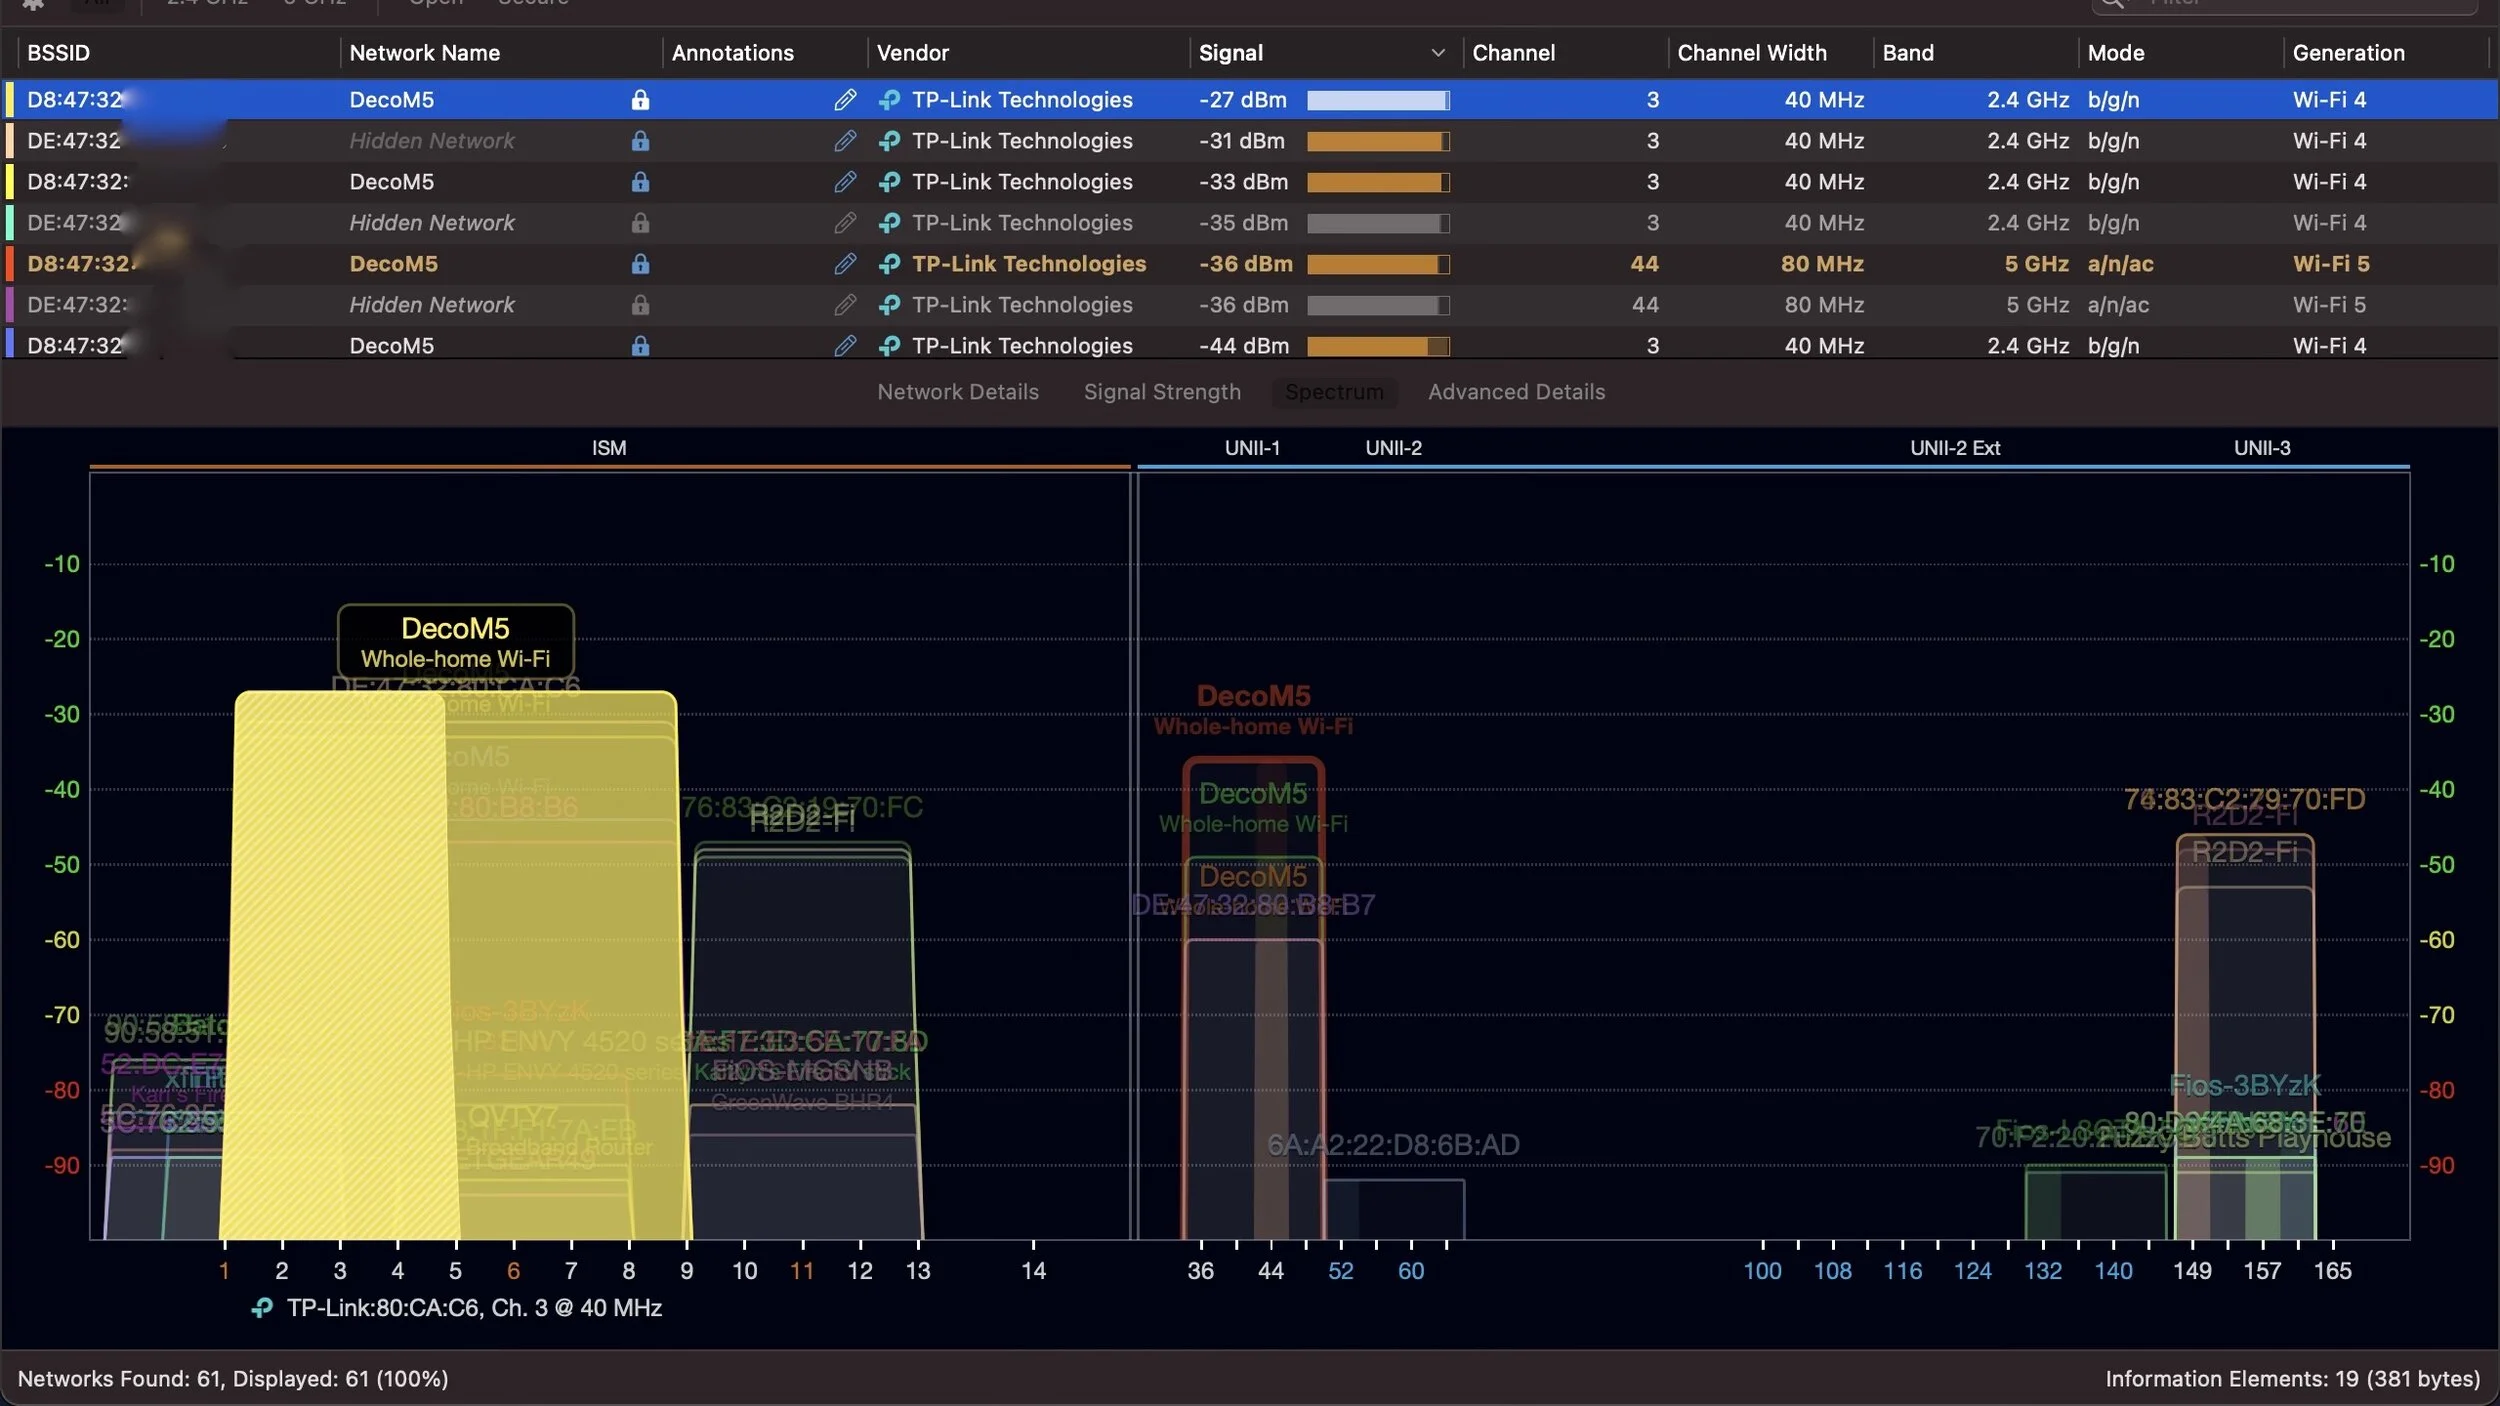
Task: Click the Channel Width column header
Action: point(1751,53)
